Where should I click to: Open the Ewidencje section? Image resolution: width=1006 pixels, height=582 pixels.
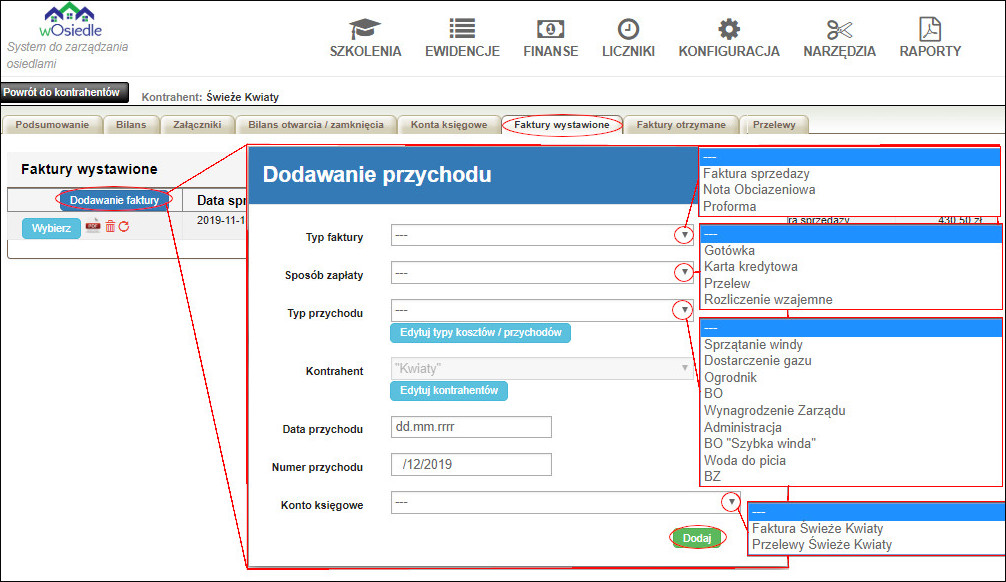[462, 39]
